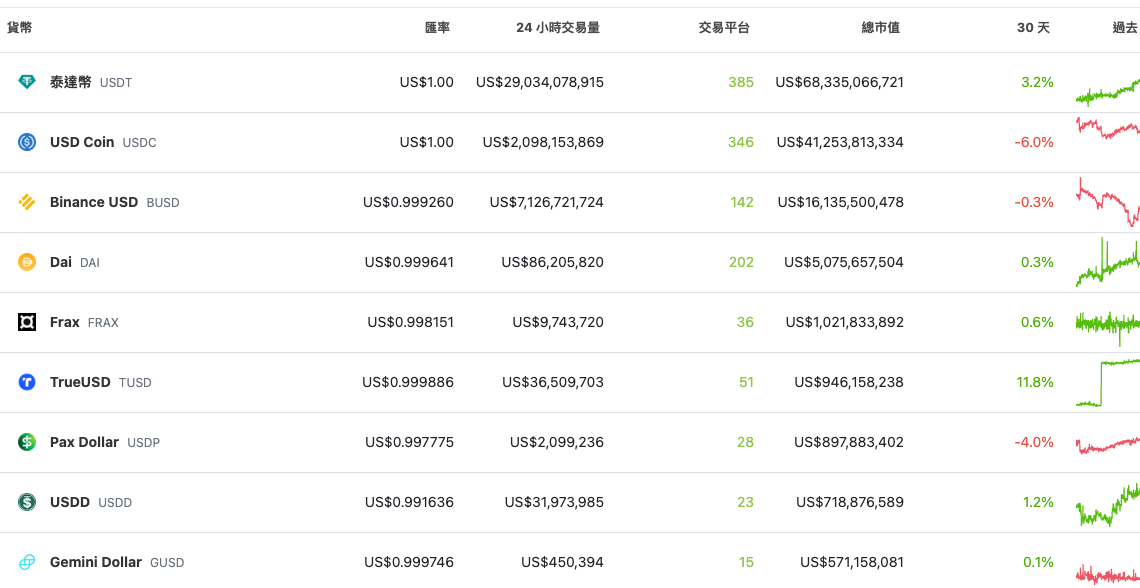
Task: Sort by 30 天 column header
Action: click(x=1033, y=28)
